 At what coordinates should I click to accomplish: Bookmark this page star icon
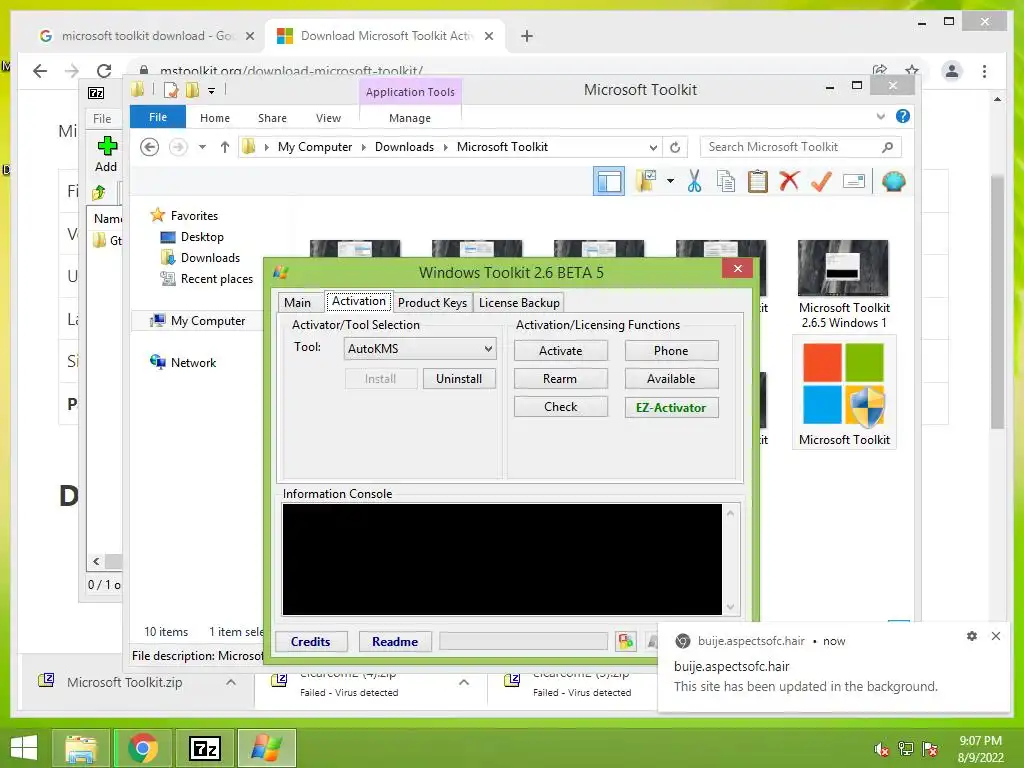tap(912, 70)
